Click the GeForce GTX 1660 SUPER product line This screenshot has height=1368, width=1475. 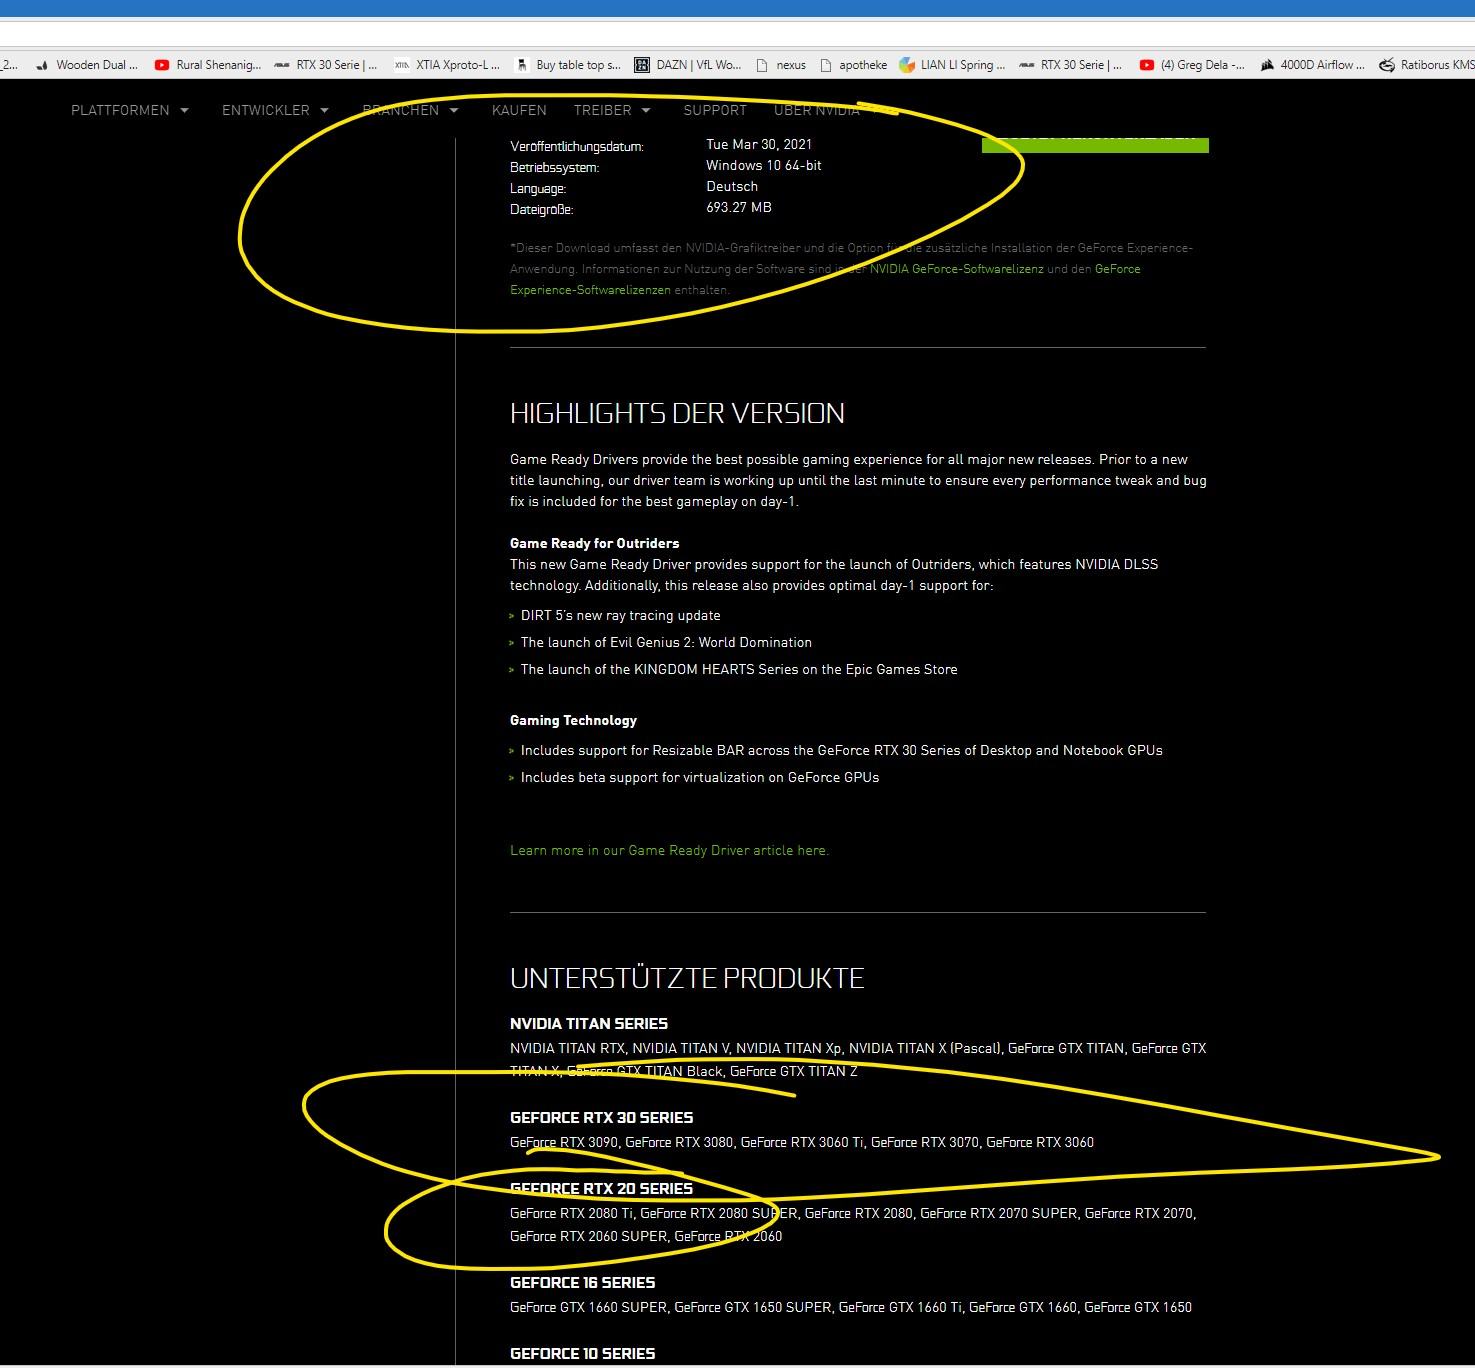pyautogui.click(x=851, y=1307)
